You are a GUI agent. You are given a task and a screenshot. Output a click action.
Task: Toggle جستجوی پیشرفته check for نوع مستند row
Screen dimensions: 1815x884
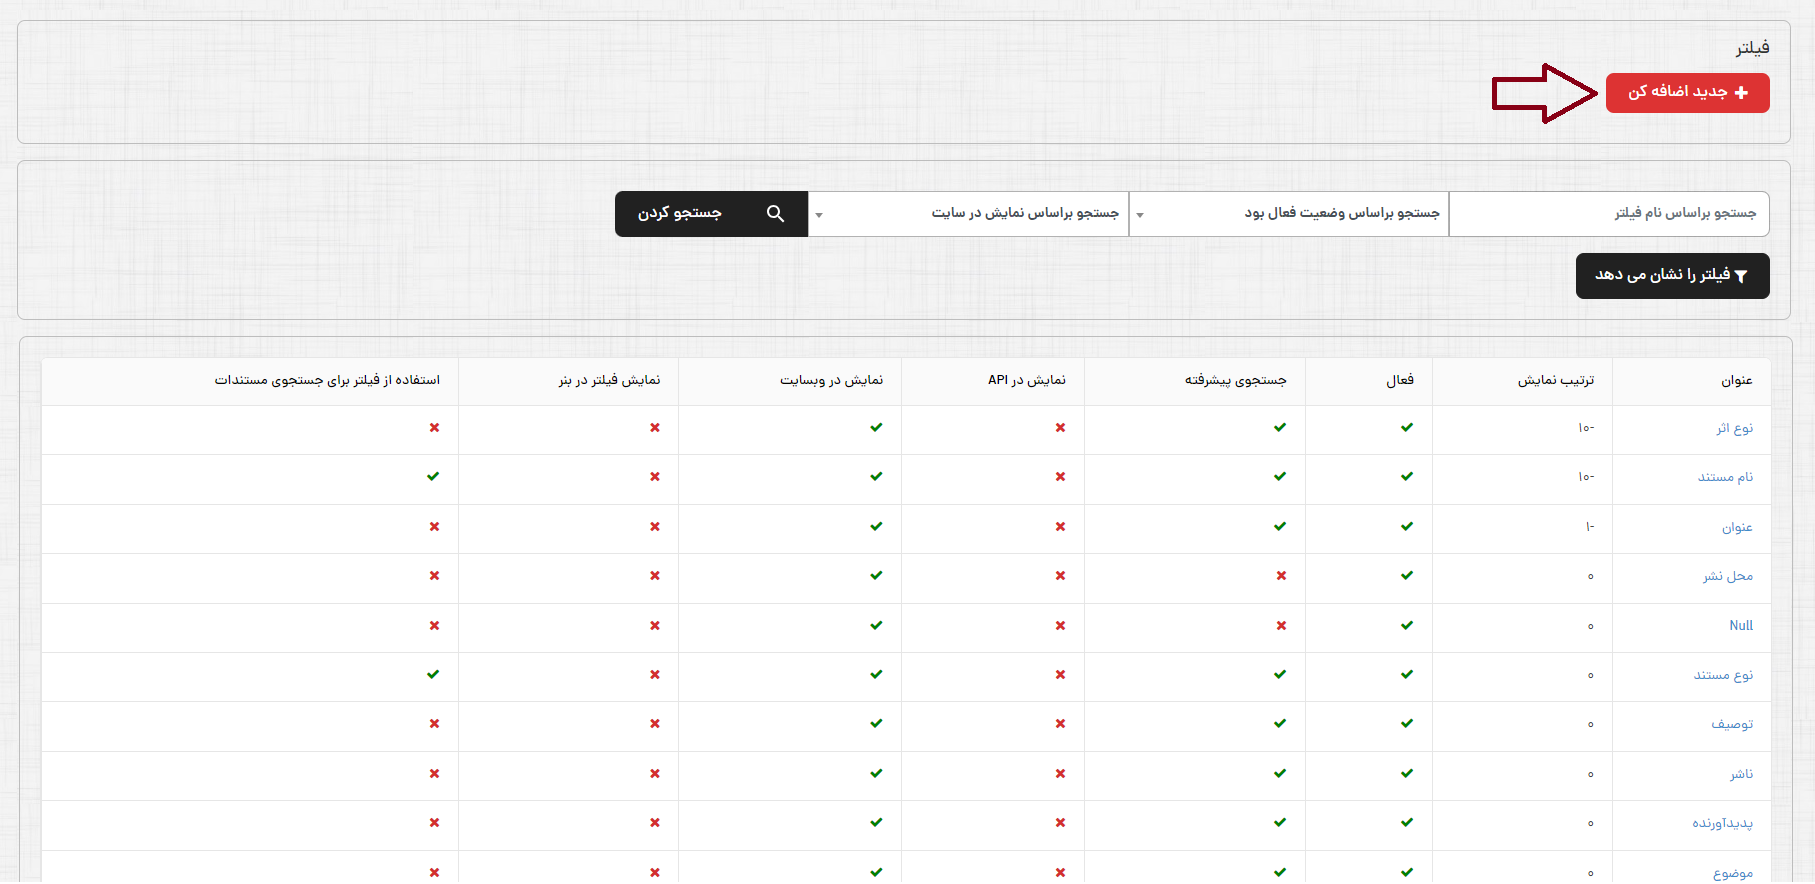tap(1280, 675)
